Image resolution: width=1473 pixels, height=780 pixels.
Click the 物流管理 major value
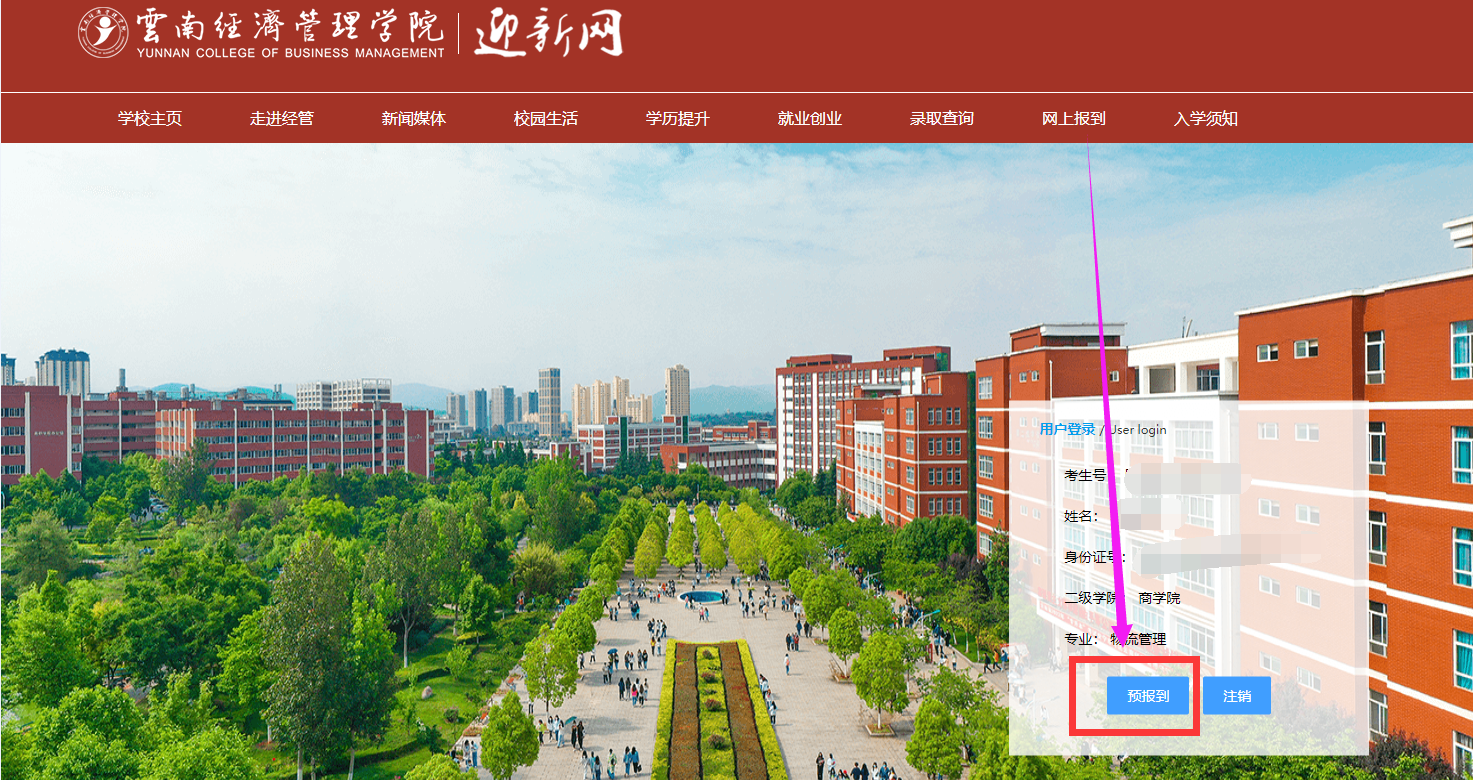(1140, 639)
